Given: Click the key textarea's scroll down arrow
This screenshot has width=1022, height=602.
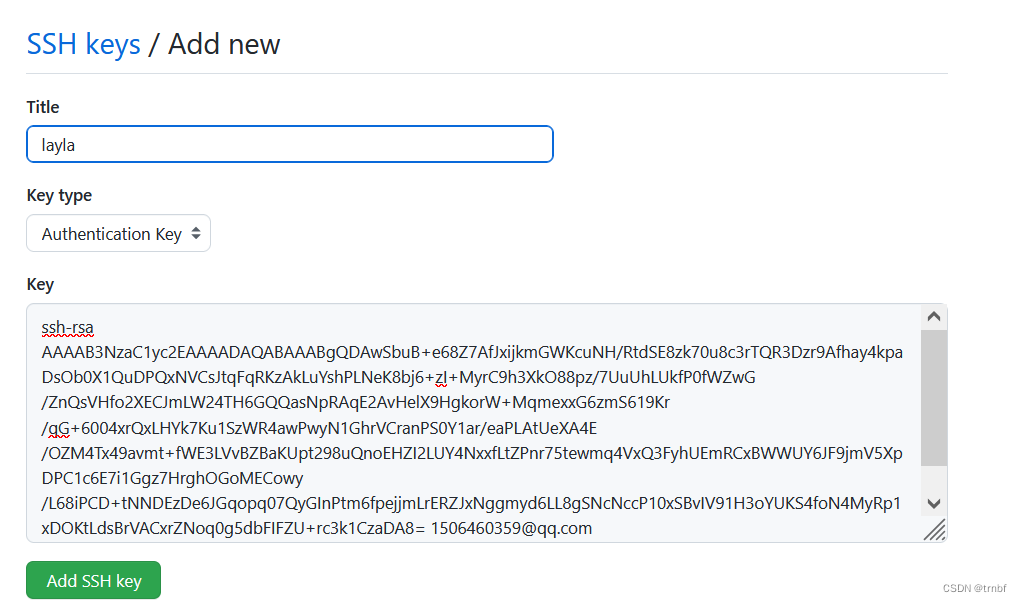Looking at the screenshot, I should click(934, 503).
